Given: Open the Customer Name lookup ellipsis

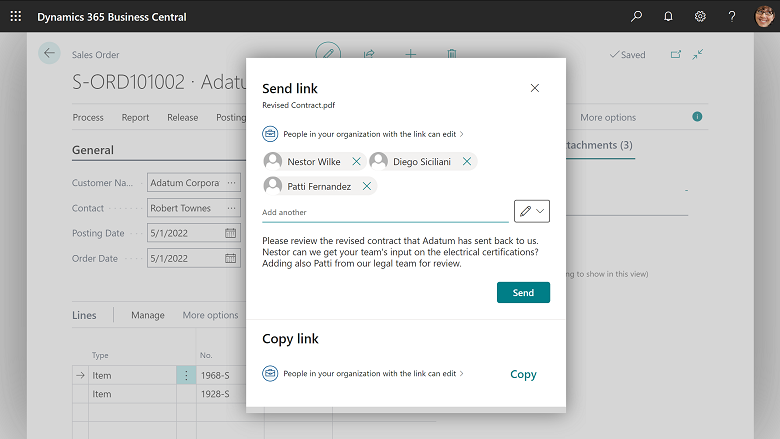Looking at the screenshot, I should pyautogui.click(x=231, y=182).
